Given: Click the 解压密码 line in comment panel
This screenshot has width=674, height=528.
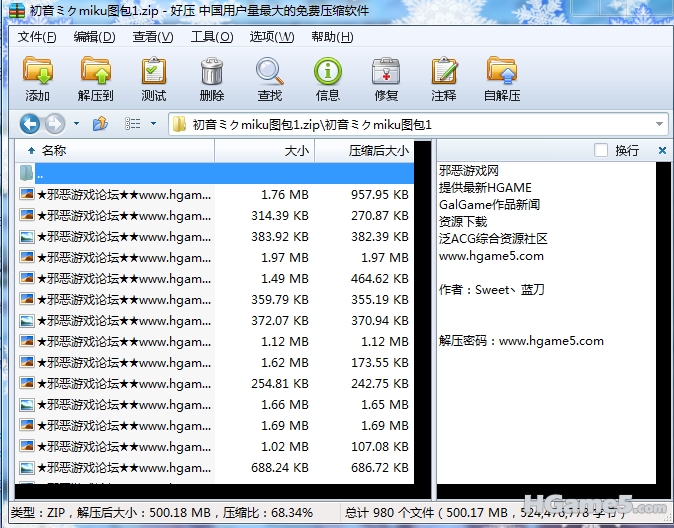Looking at the screenshot, I should [521, 341].
